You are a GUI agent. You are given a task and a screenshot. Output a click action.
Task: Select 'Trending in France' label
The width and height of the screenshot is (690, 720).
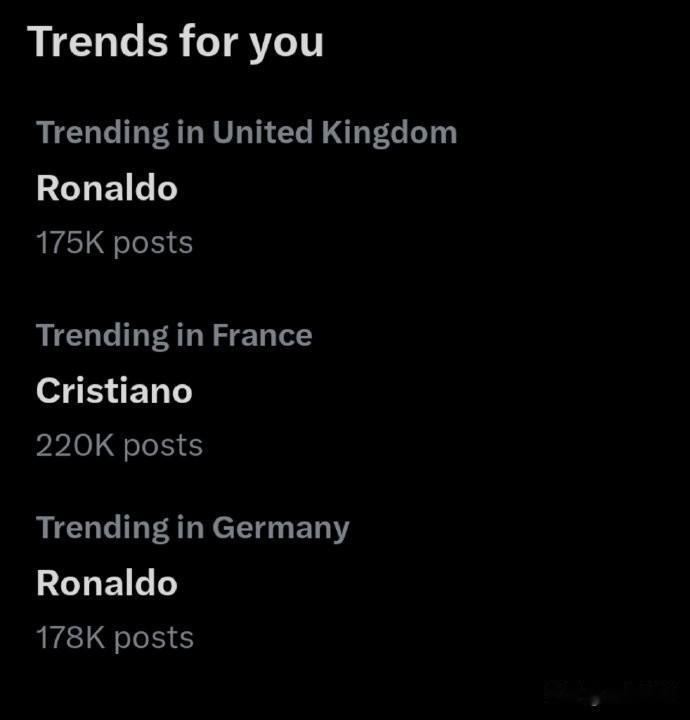point(174,336)
